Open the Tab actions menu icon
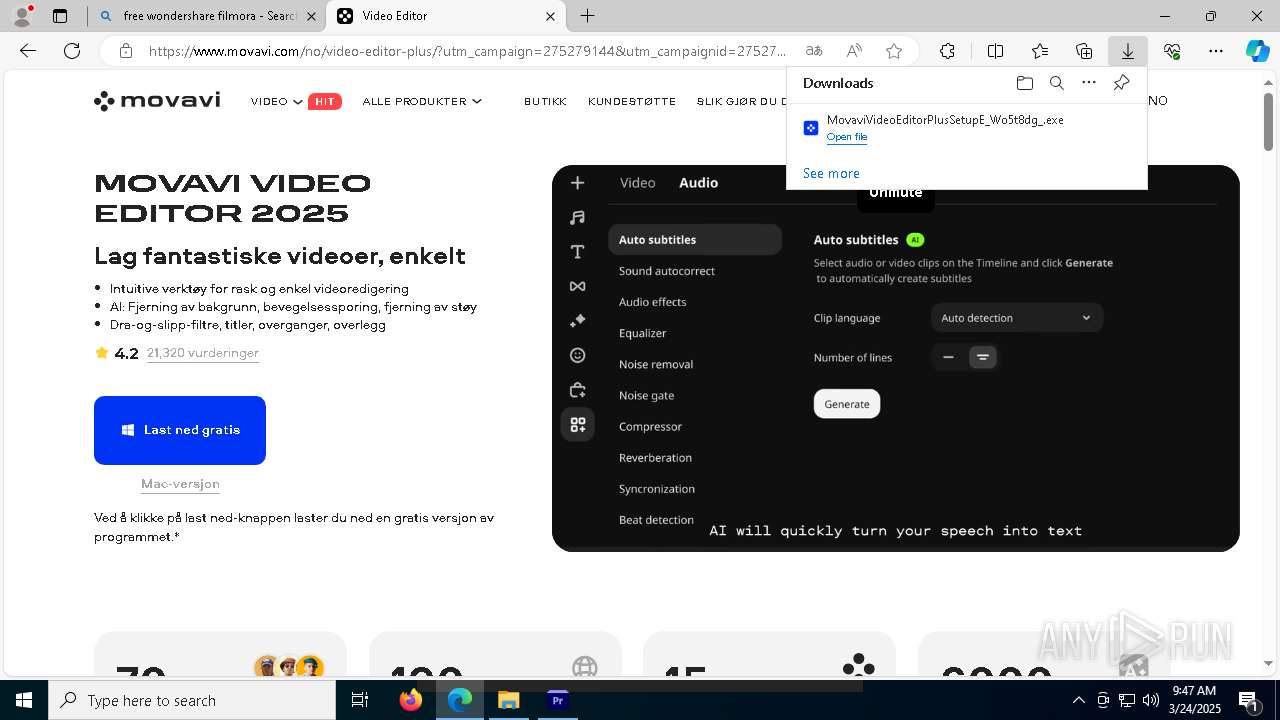Screen dimensions: 1280x720 [60, 16]
